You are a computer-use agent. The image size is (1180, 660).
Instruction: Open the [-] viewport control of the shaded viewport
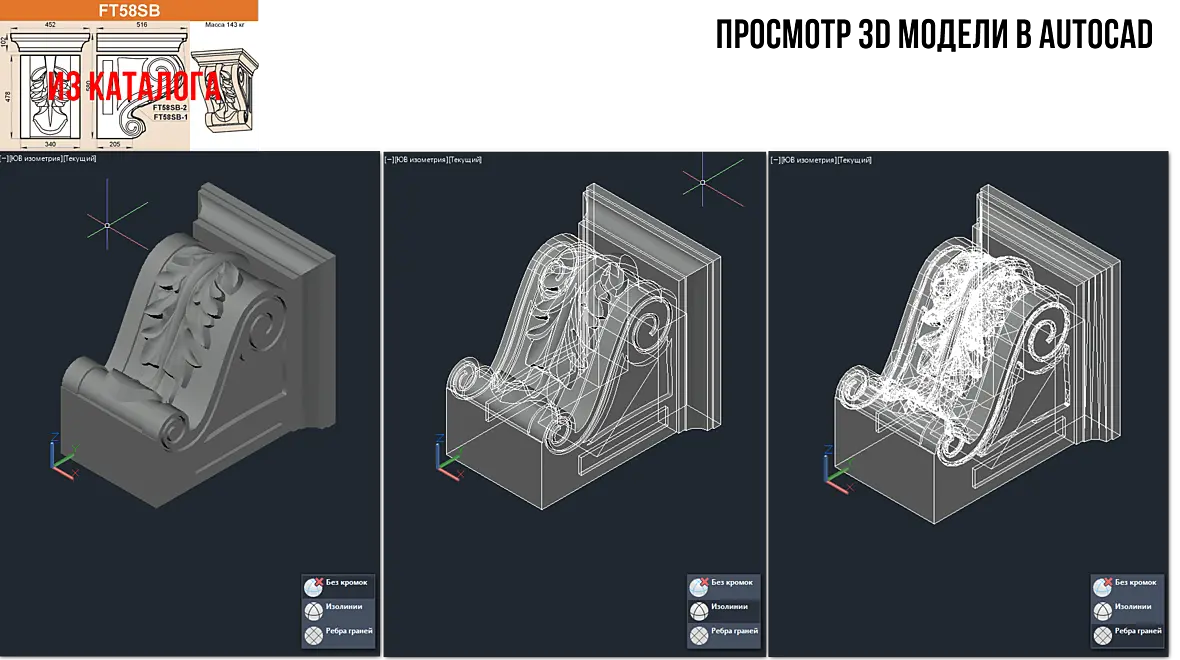pyautogui.click(x=4, y=159)
